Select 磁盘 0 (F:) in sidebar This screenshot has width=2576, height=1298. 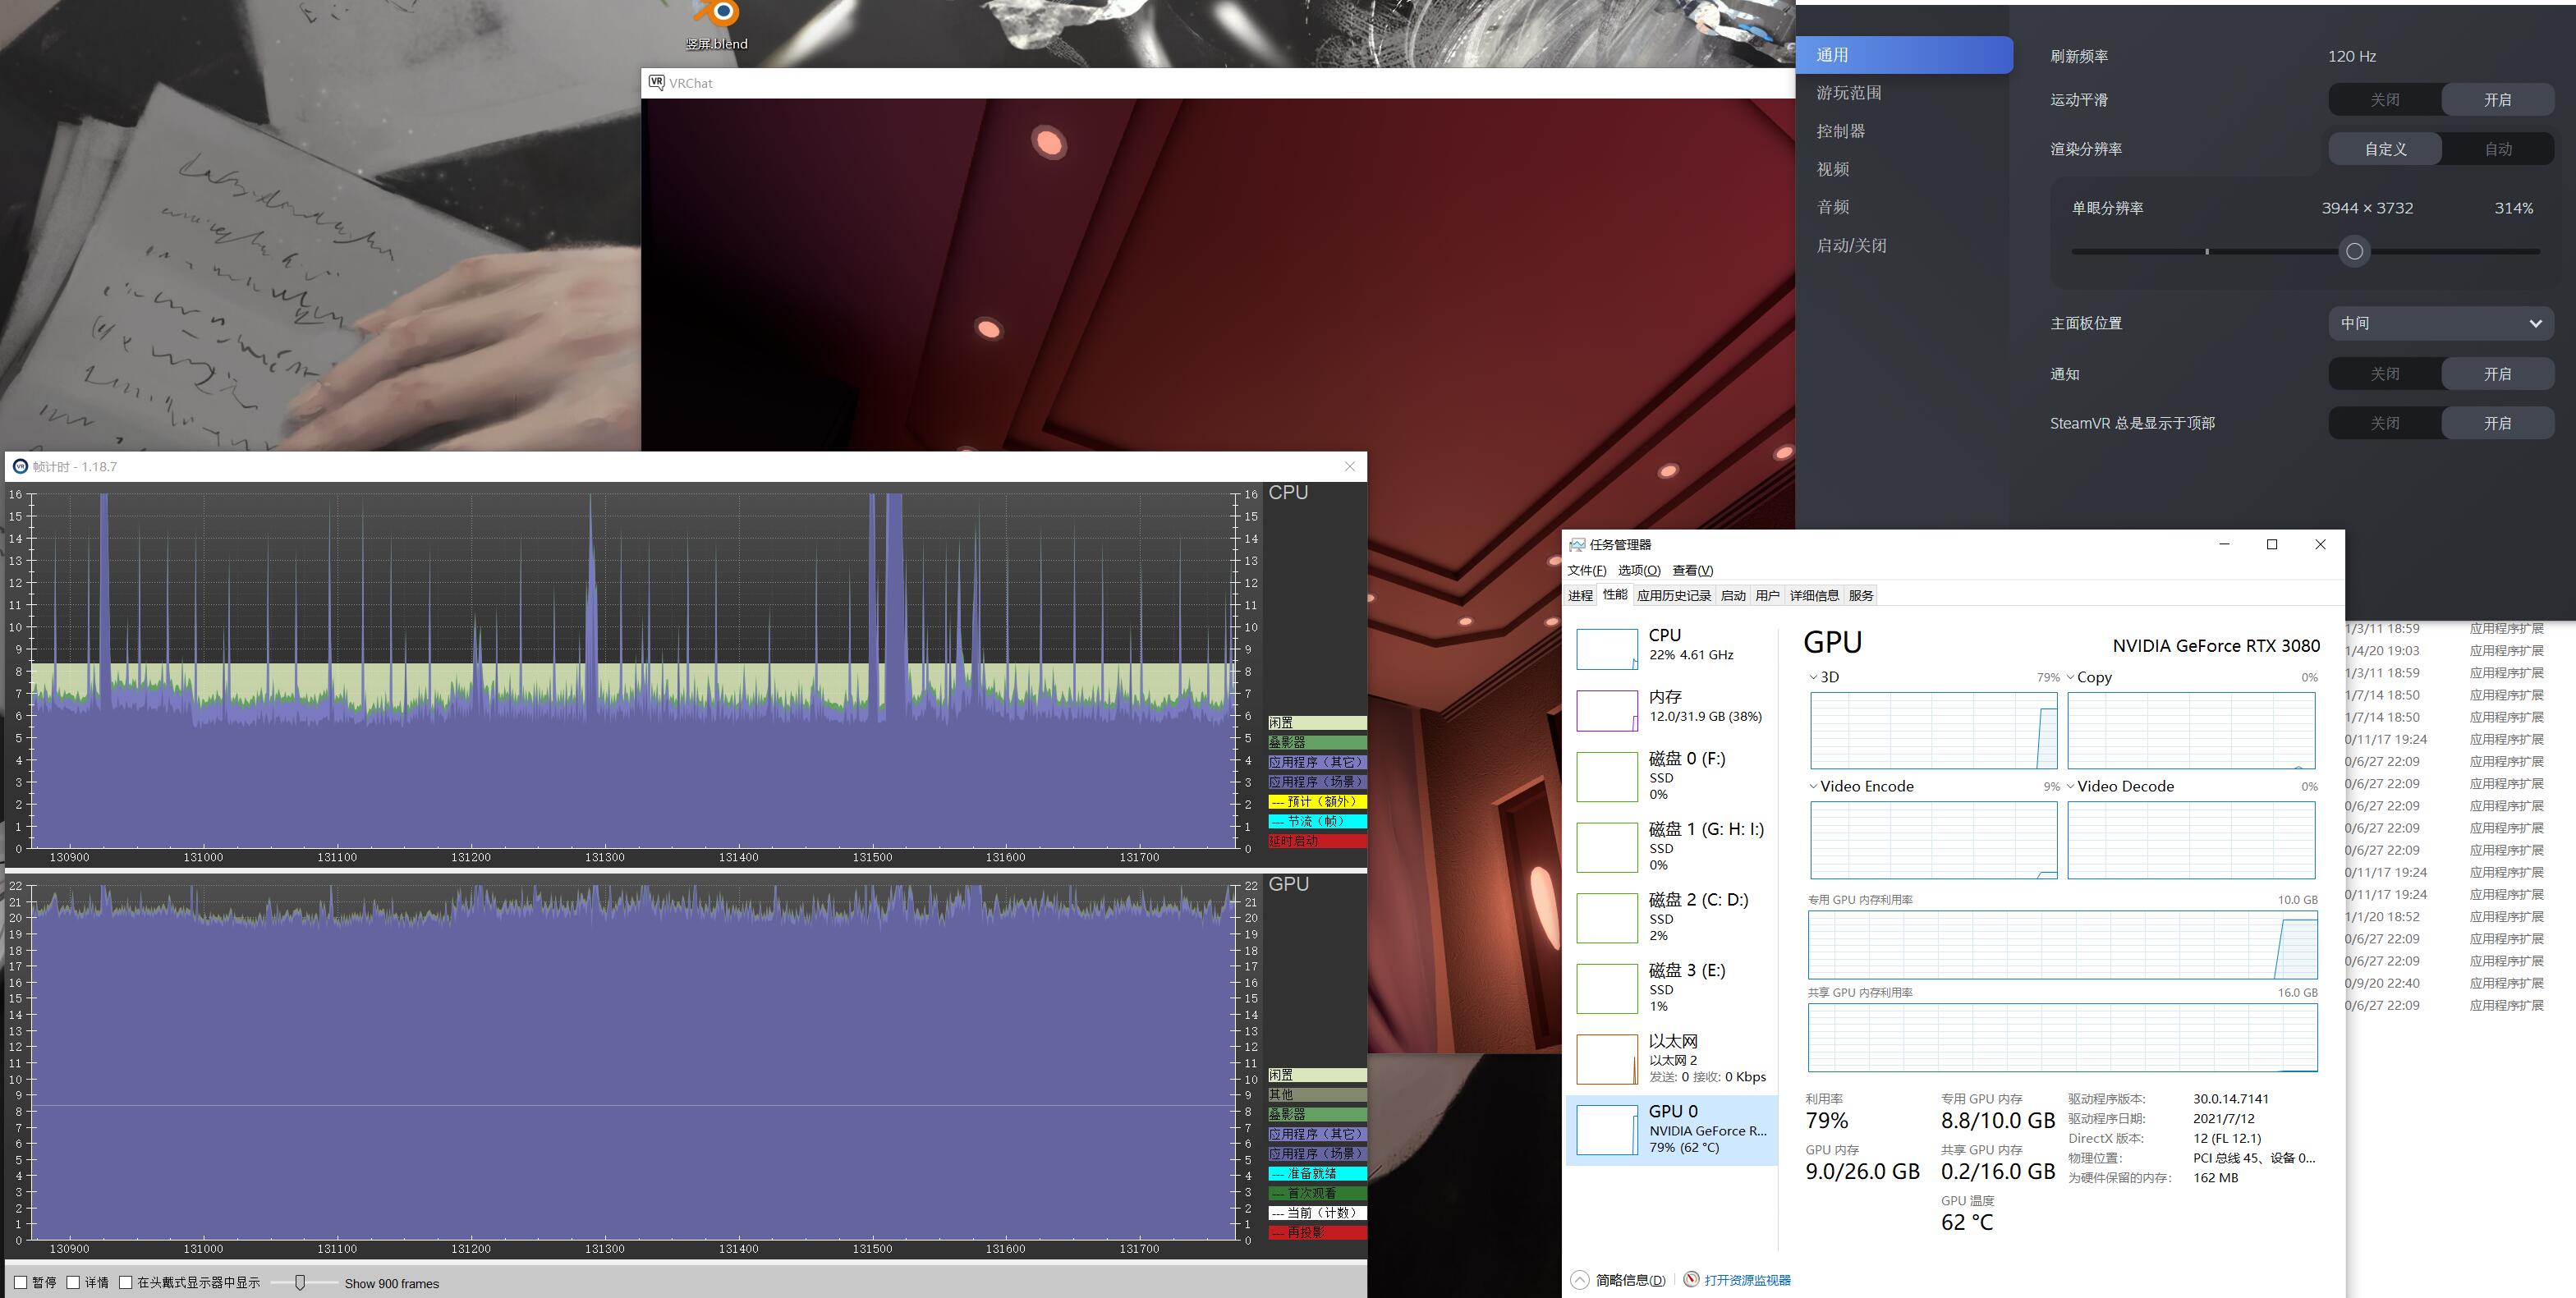click(1672, 775)
